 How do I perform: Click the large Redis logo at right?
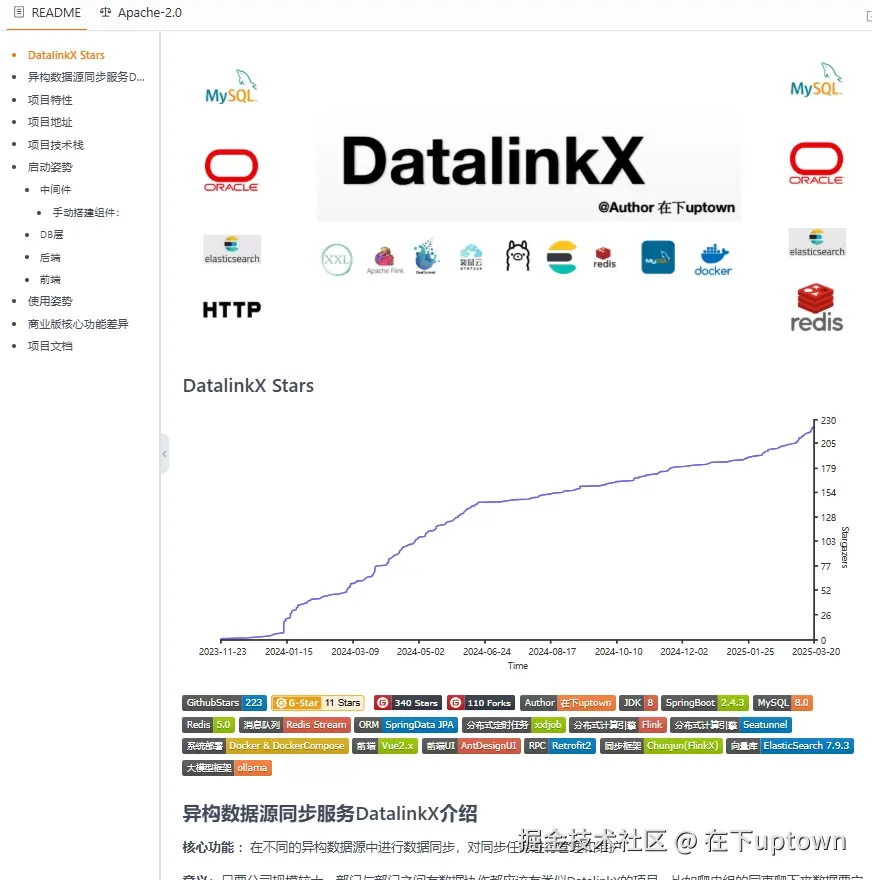(817, 307)
